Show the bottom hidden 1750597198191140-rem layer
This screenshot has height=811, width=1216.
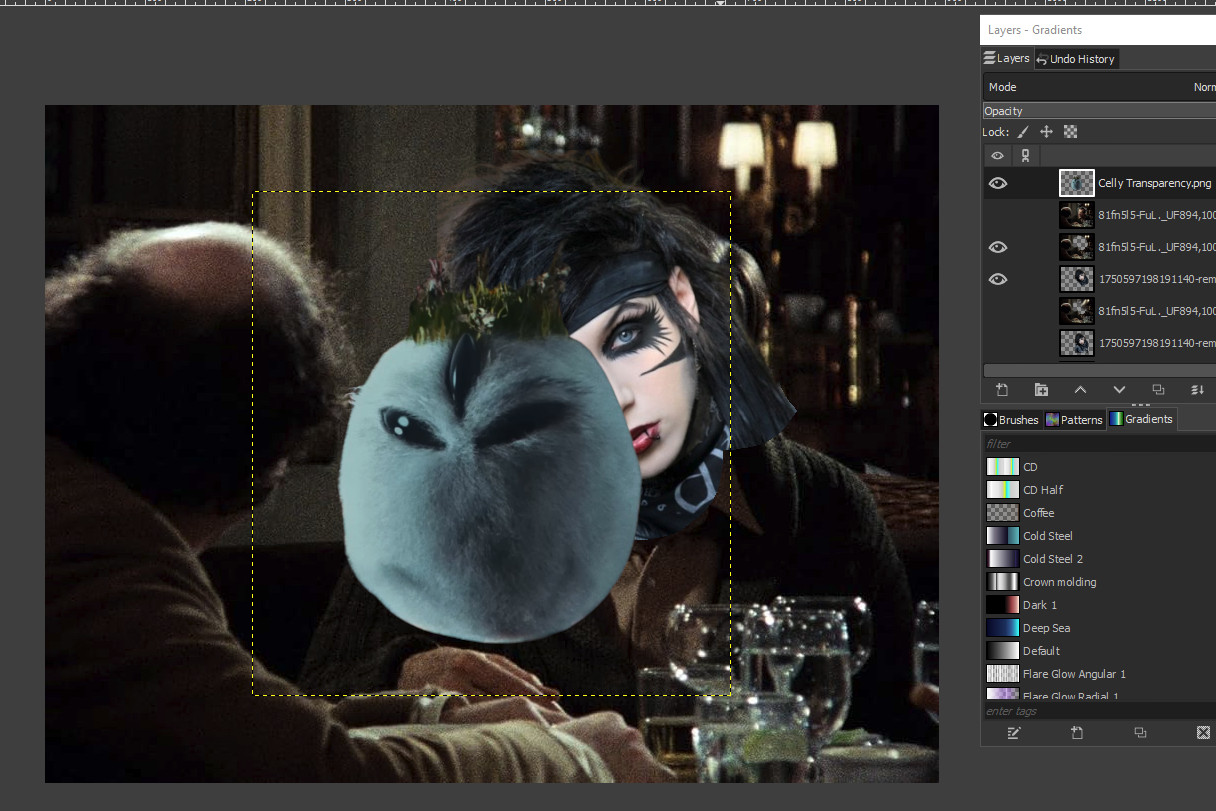(x=997, y=343)
